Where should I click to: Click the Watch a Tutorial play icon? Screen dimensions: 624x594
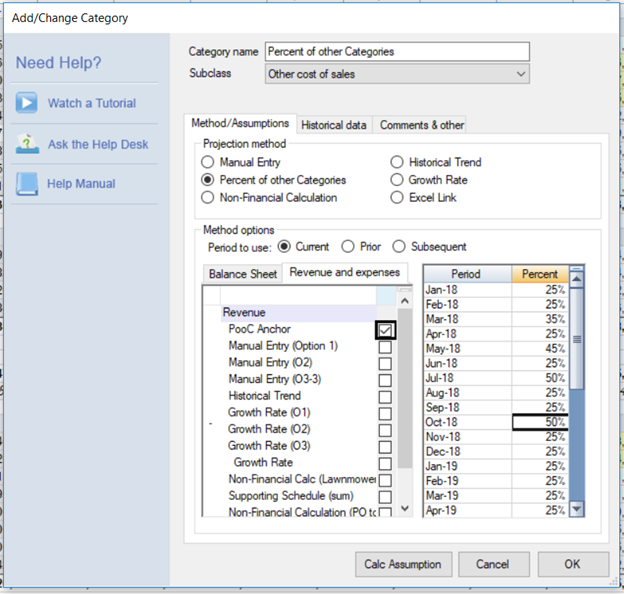tap(27, 103)
